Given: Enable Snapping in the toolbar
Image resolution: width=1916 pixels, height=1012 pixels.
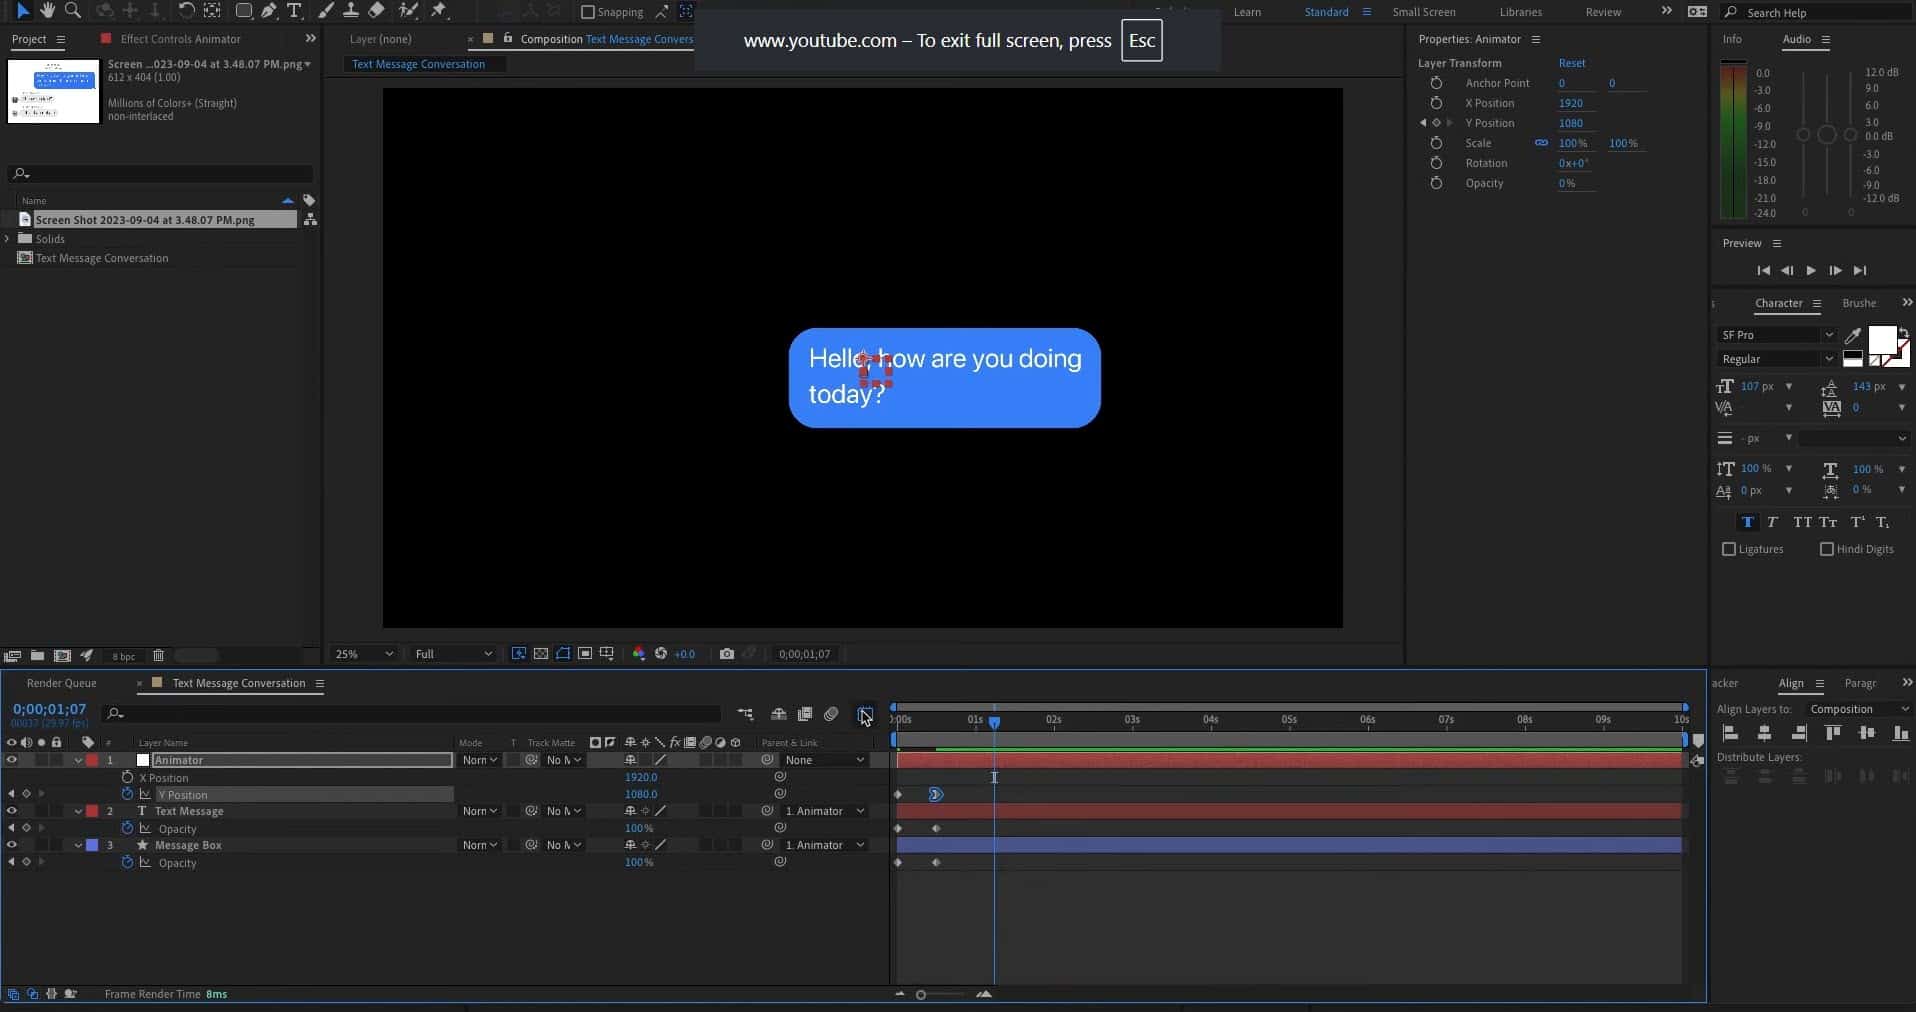Looking at the screenshot, I should coord(588,12).
